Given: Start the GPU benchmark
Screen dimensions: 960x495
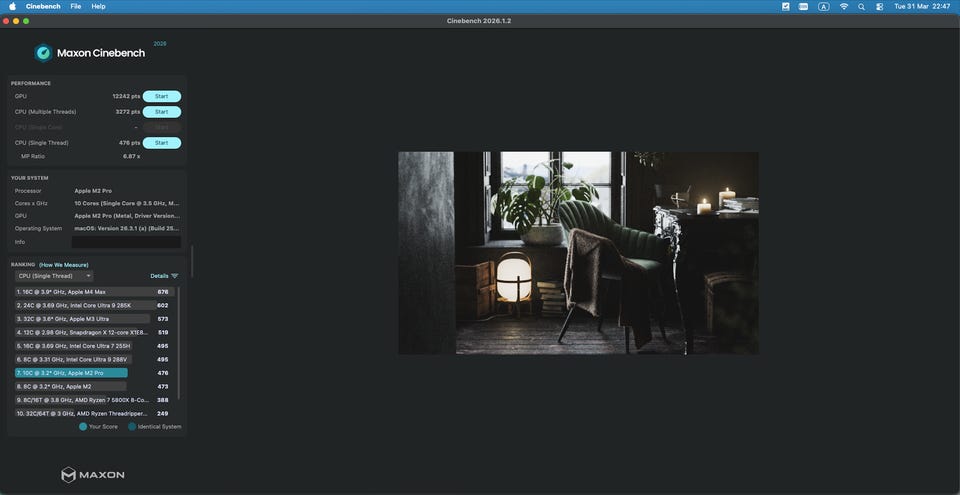Looking at the screenshot, I should tap(161, 96).
